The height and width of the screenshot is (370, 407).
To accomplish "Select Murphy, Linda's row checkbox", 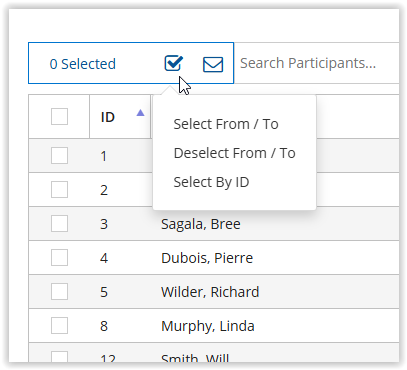I will pos(59,325).
